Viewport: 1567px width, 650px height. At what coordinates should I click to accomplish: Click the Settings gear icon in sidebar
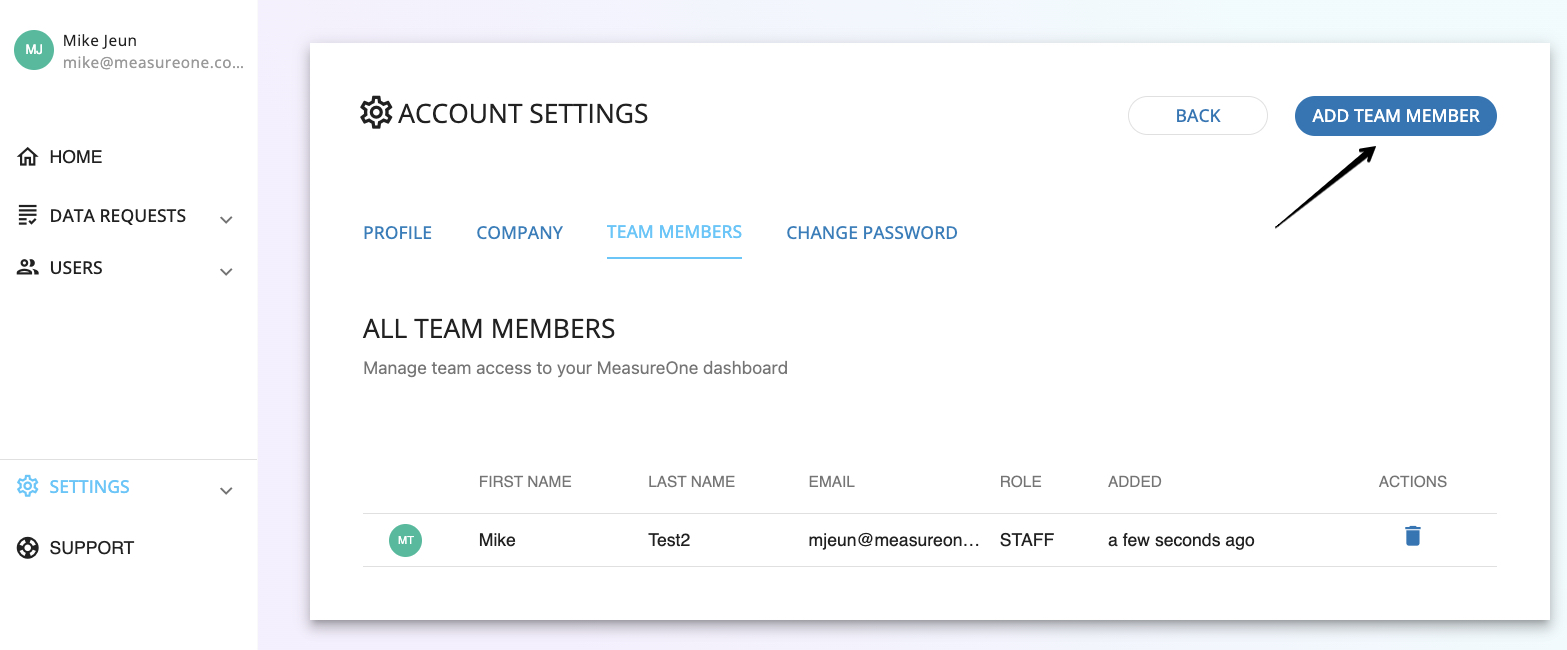(x=28, y=487)
